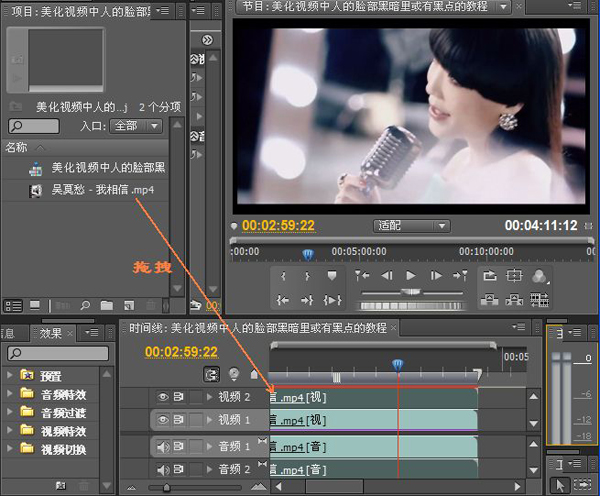This screenshot has height=496, width=600.
Task: Open the Timeline panel flyout menu
Action: coord(519,327)
